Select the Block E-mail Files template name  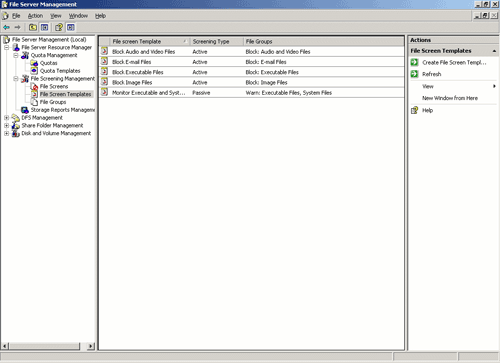pyautogui.click(x=132, y=62)
